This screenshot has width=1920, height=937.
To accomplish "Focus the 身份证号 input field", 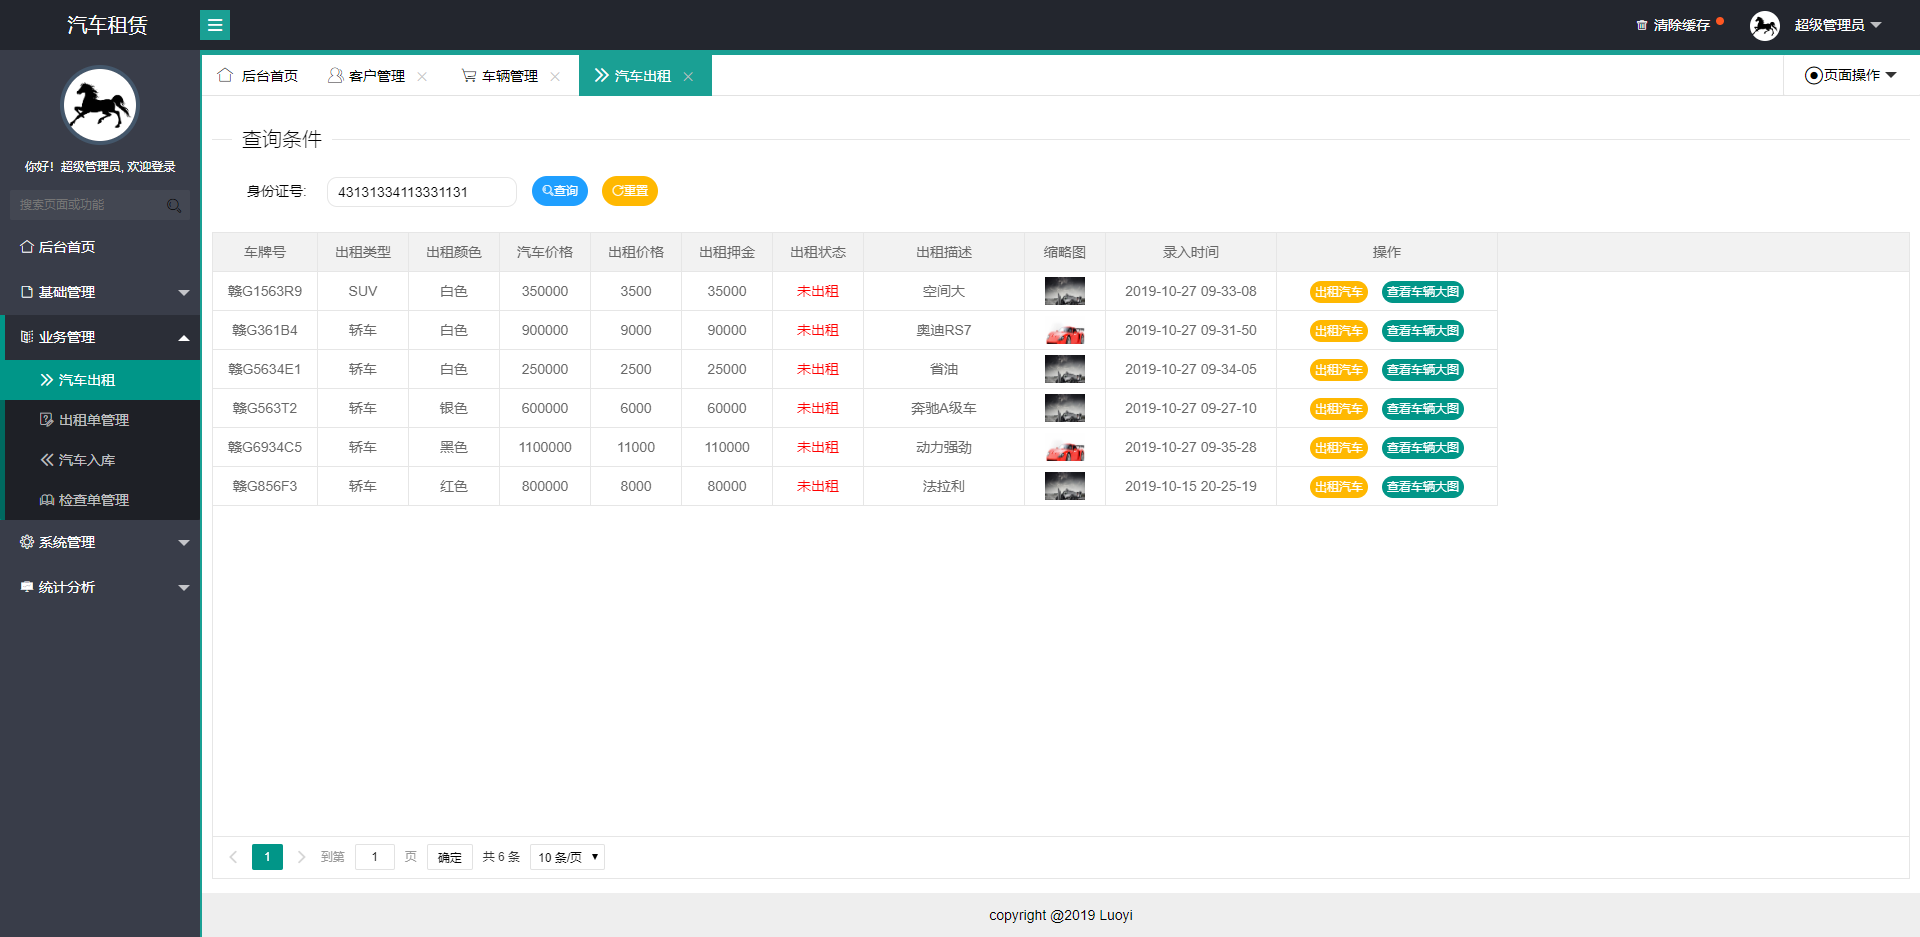I will pyautogui.click(x=422, y=192).
